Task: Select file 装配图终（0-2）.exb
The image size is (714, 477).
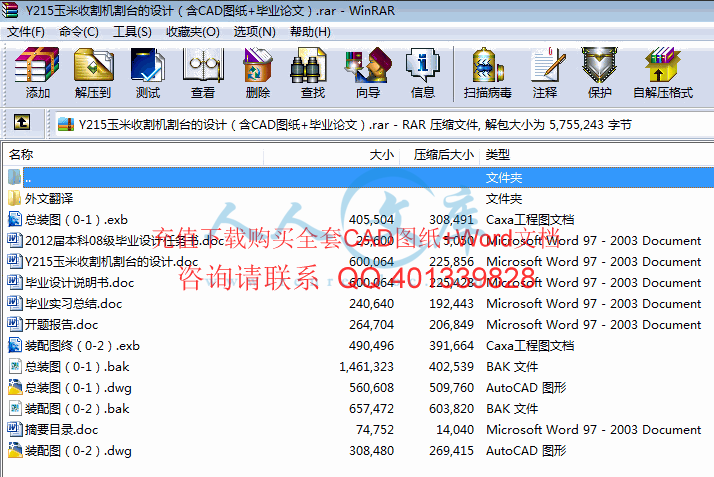Action: coord(82,345)
